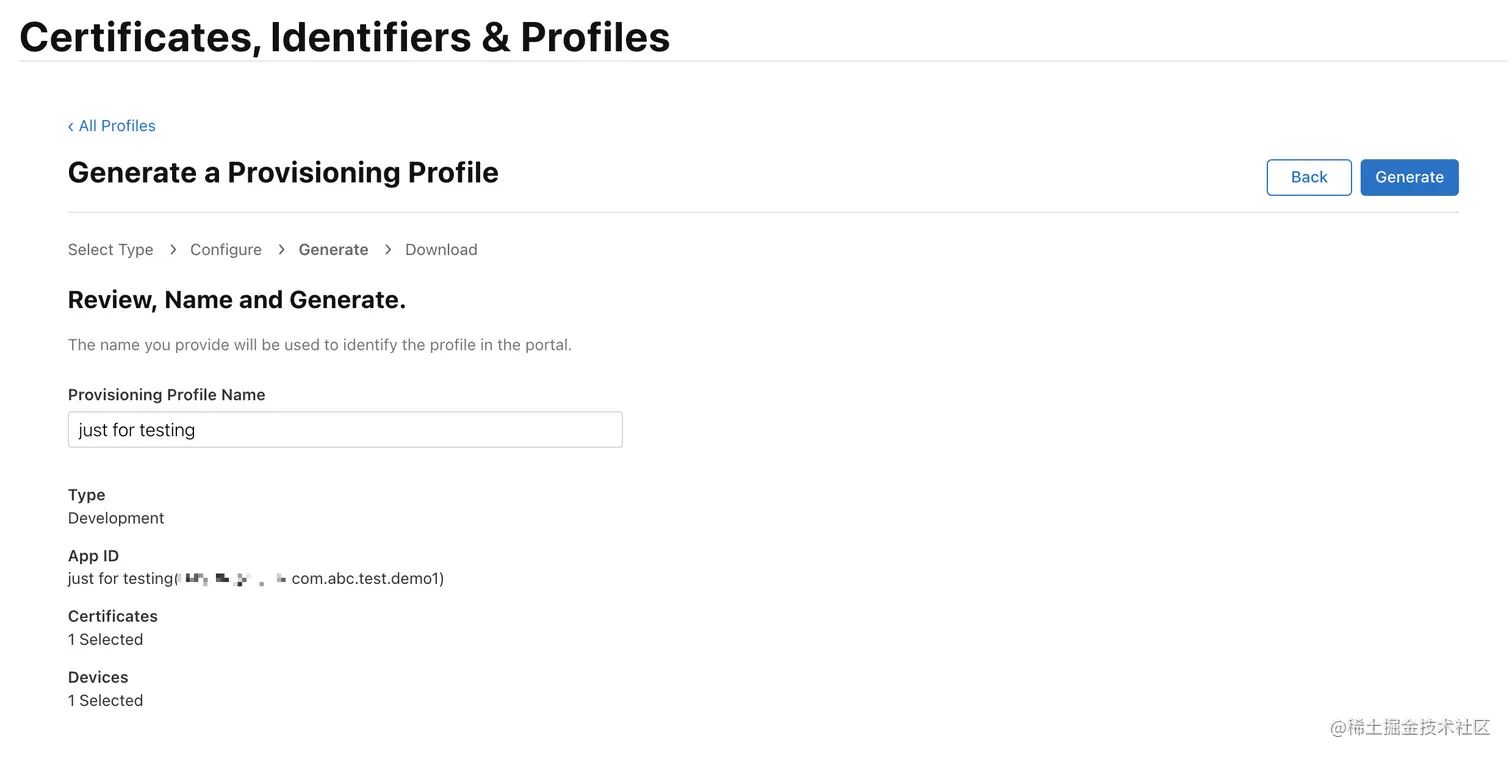Click the com.abc.test.demo1 App ID text
Screen dimensions: 1512x759
[x=367, y=579]
